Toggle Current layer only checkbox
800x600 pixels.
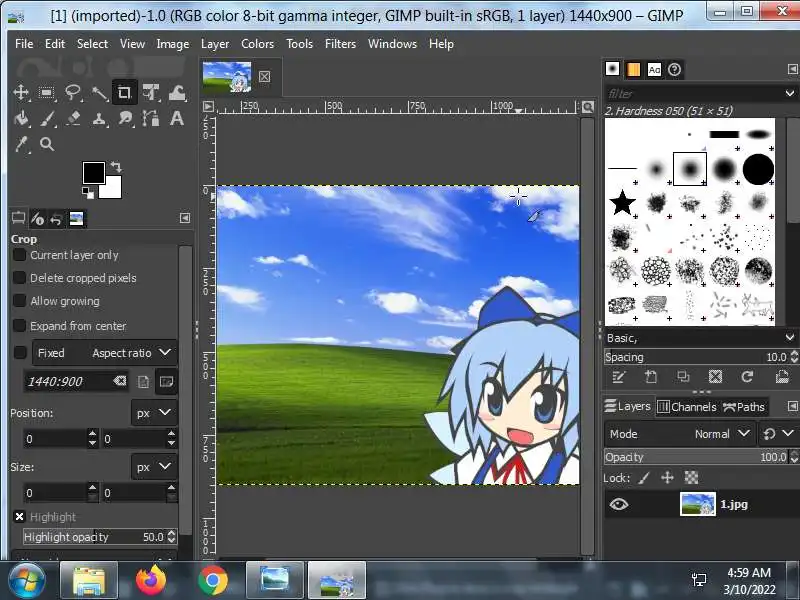(x=19, y=255)
